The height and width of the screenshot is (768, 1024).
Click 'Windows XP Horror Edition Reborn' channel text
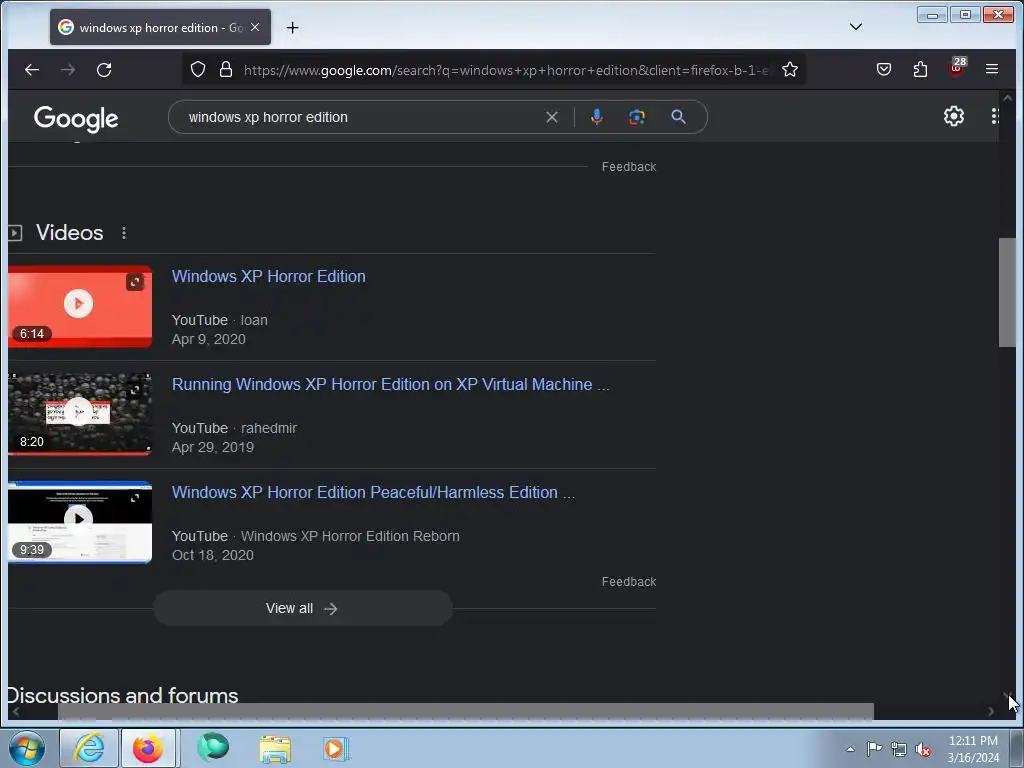(350, 536)
